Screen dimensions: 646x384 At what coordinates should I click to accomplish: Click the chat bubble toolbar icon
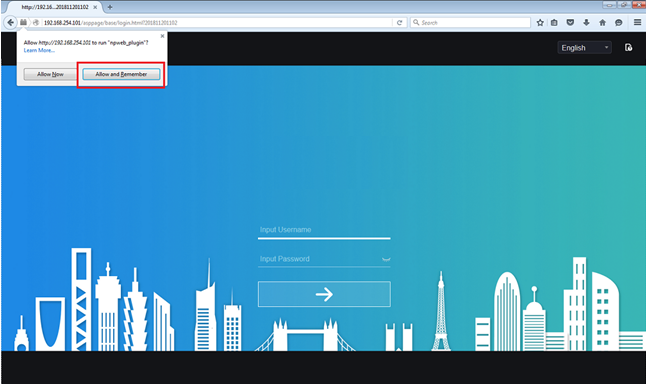618,23
